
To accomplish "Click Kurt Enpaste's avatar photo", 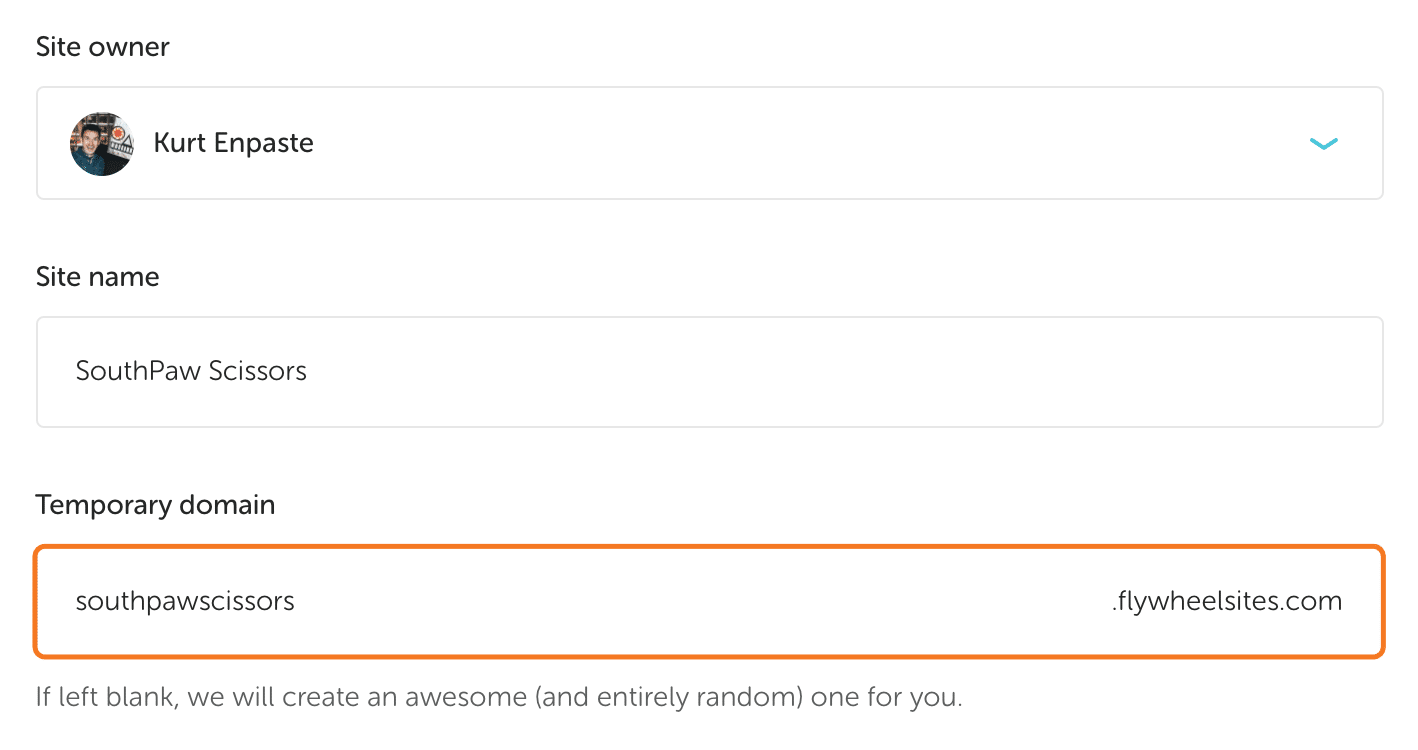I will coord(102,144).
